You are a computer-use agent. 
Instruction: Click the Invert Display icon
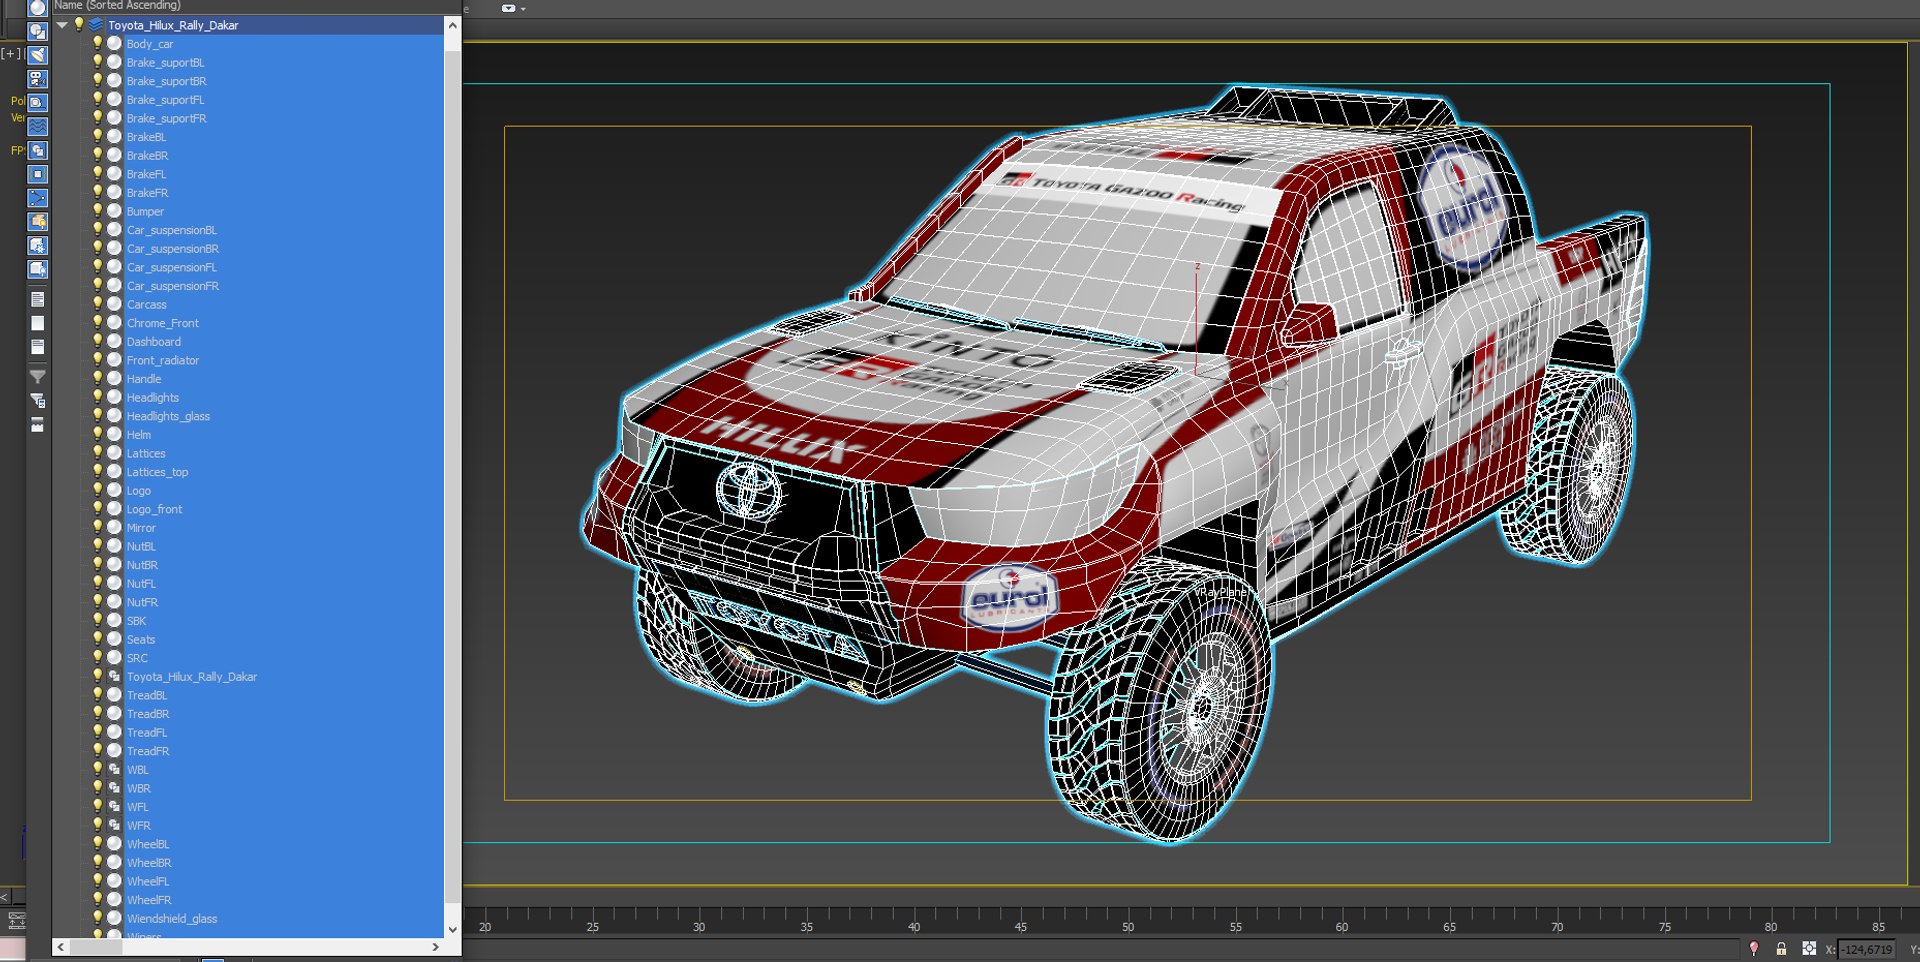(x=37, y=347)
